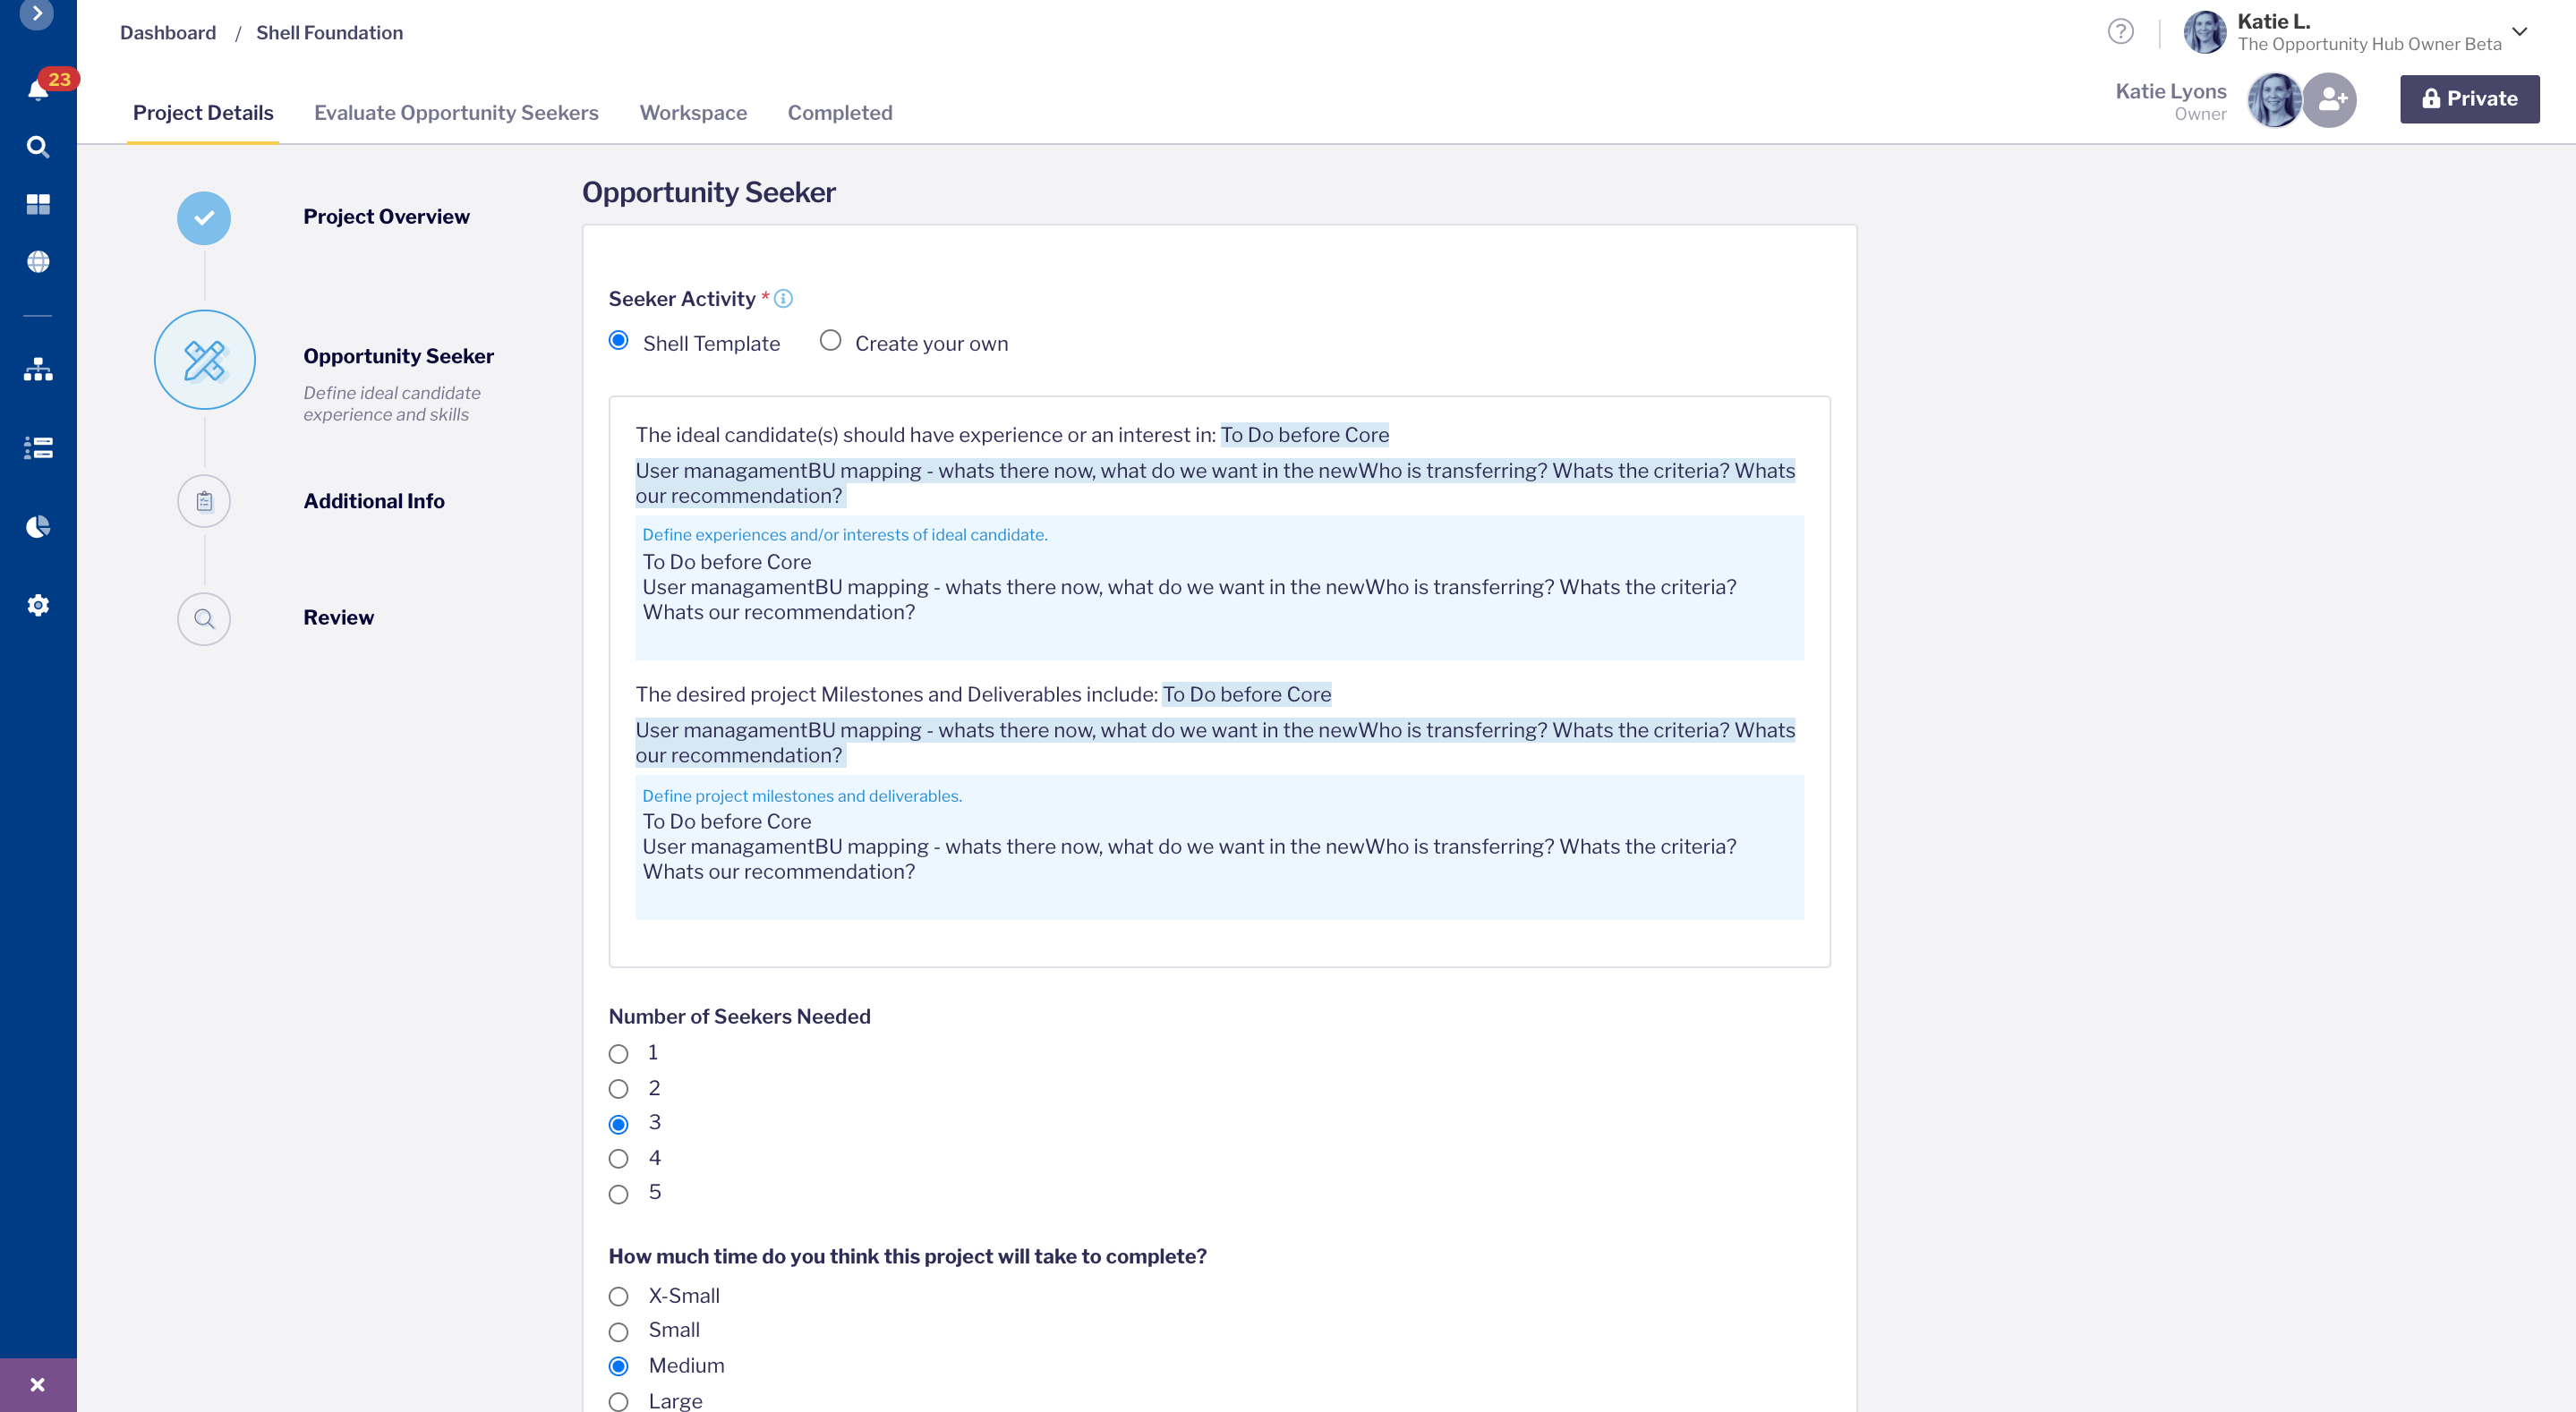2576x1412 pixels.
Task: Click the Private visibility button
Action: (x=2469, y=98)
